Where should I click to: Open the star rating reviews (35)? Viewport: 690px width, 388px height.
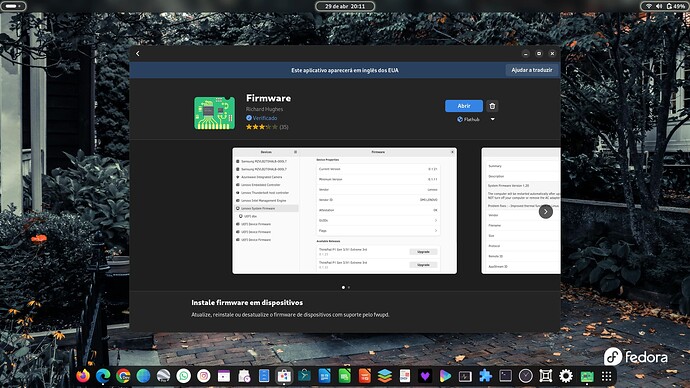(x=267, y=127)
